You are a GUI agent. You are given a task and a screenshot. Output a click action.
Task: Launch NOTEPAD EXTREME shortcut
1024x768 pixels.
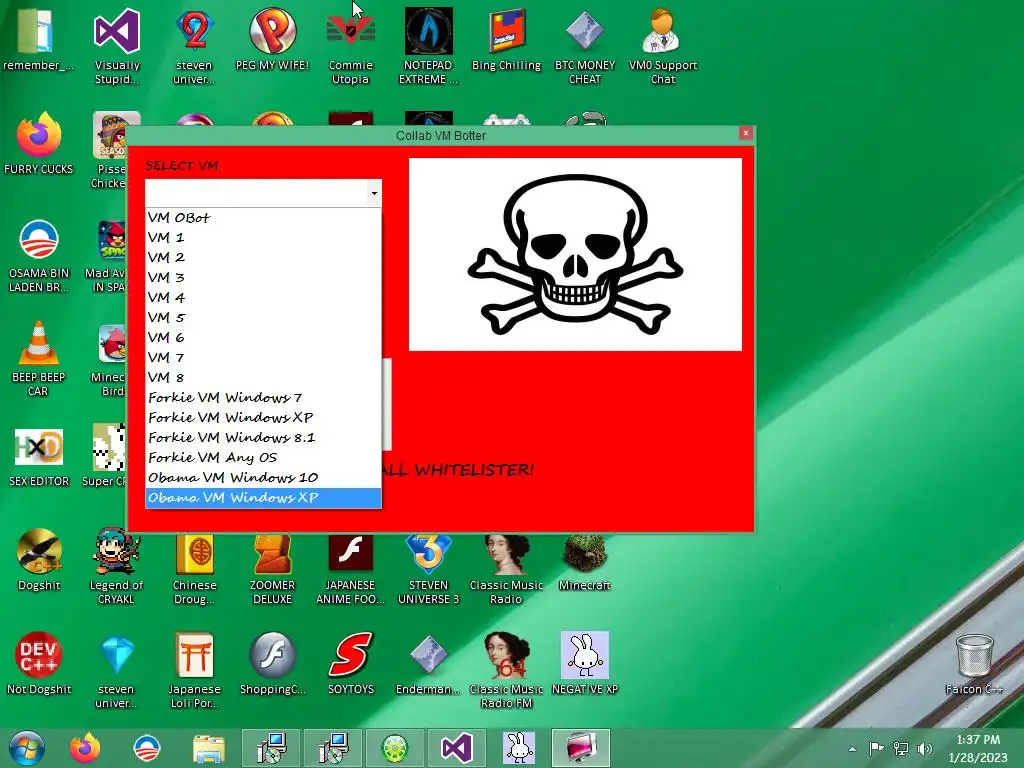tap(428, 46)
